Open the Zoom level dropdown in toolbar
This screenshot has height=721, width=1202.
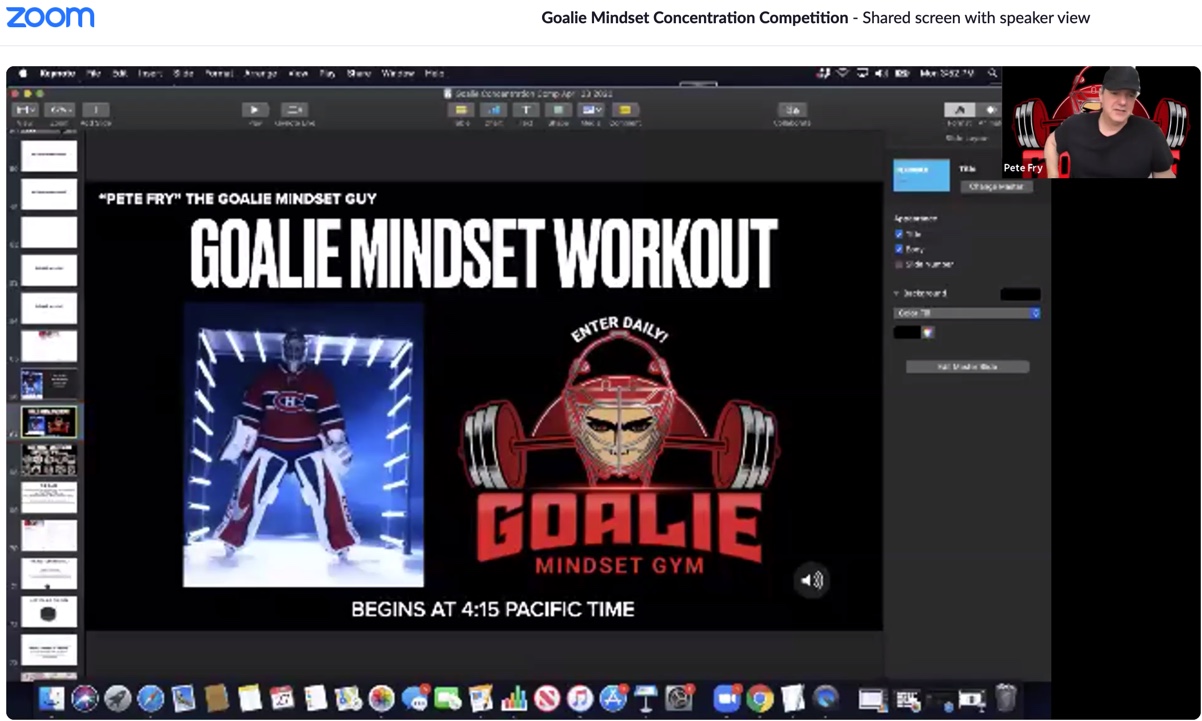coord(60,110)
